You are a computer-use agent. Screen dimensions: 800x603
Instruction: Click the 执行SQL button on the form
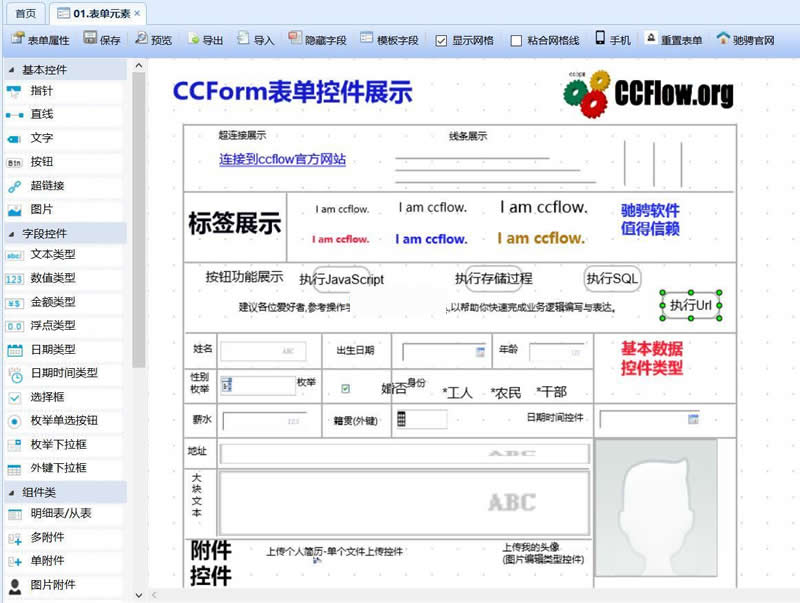click(x=614, y=279)
